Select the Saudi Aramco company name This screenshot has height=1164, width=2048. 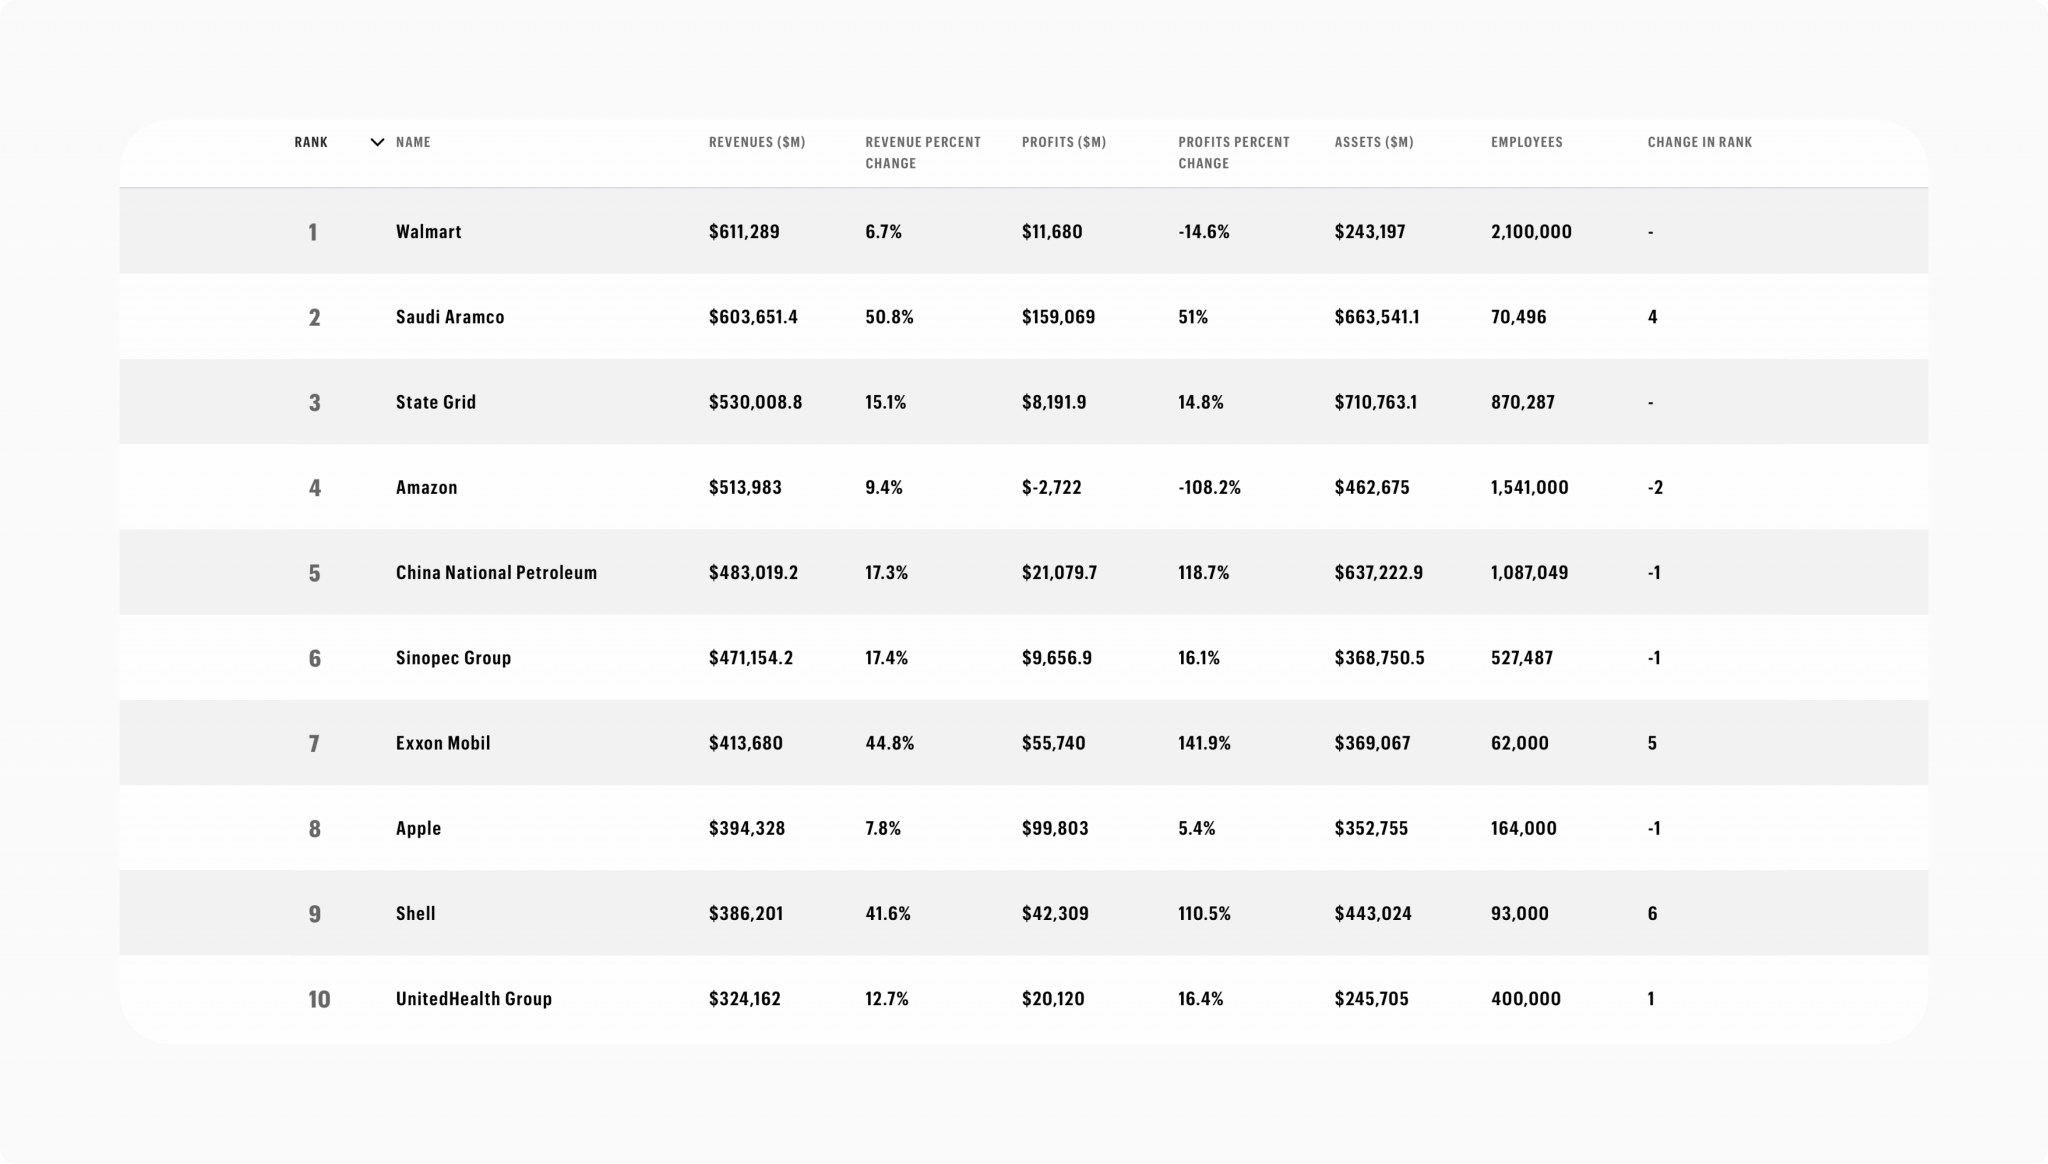450,317
